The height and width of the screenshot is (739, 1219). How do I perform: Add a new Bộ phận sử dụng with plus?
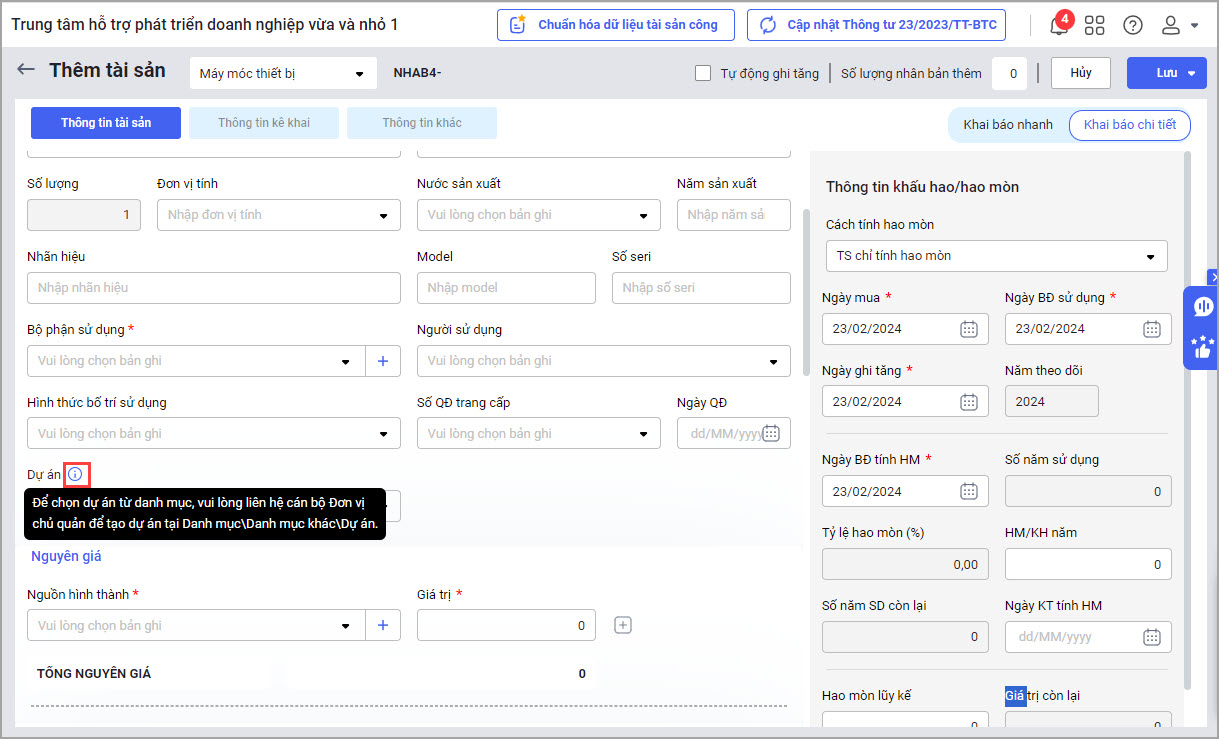pyautogui.click(x=382, y=361)
